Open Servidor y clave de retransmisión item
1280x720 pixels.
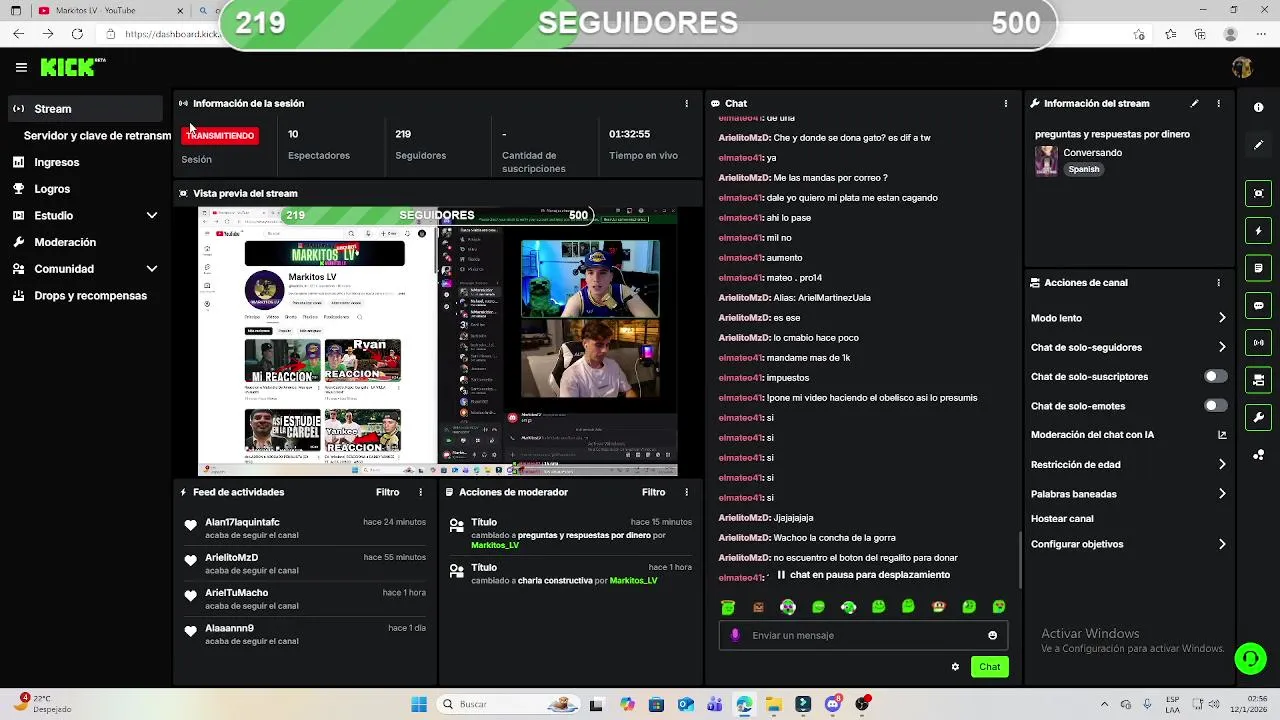click(97, 135)
